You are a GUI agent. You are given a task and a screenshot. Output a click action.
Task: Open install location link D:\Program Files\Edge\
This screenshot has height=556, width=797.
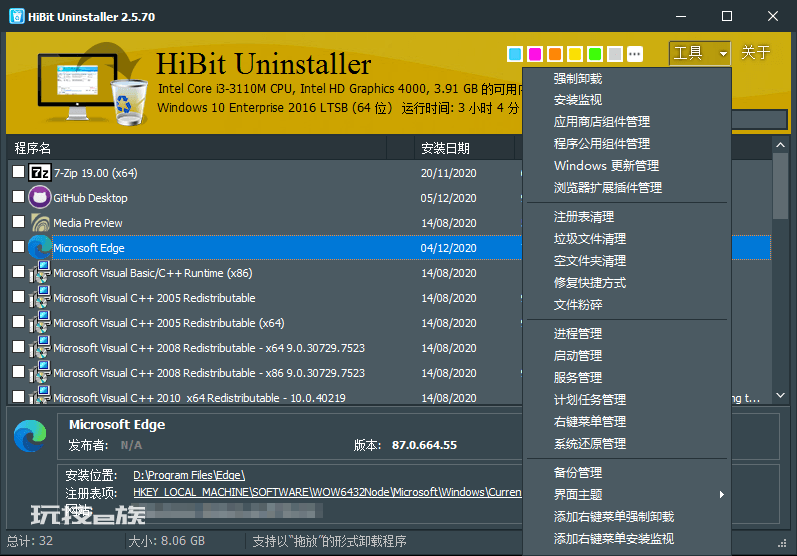[x=189, y=475]
